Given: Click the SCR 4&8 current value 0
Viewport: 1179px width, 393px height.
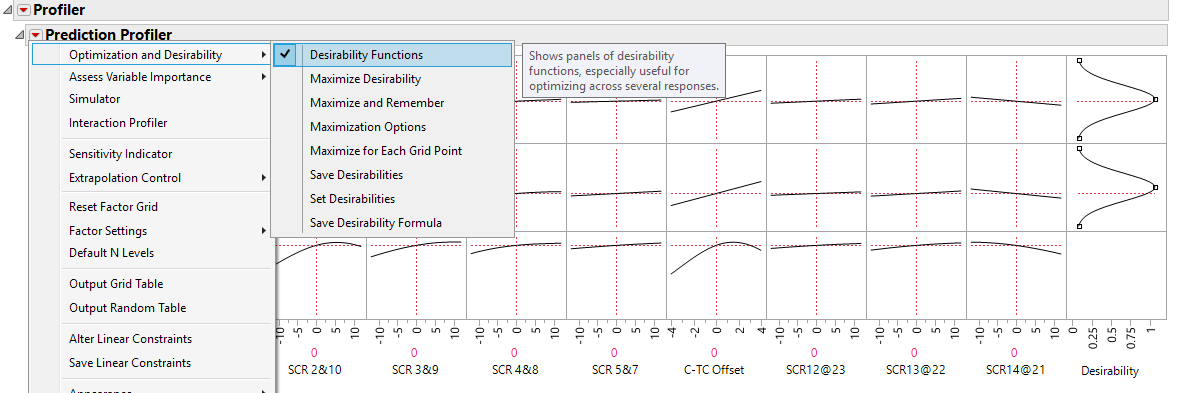Looking at the screenshot, I should click(514, 352).
